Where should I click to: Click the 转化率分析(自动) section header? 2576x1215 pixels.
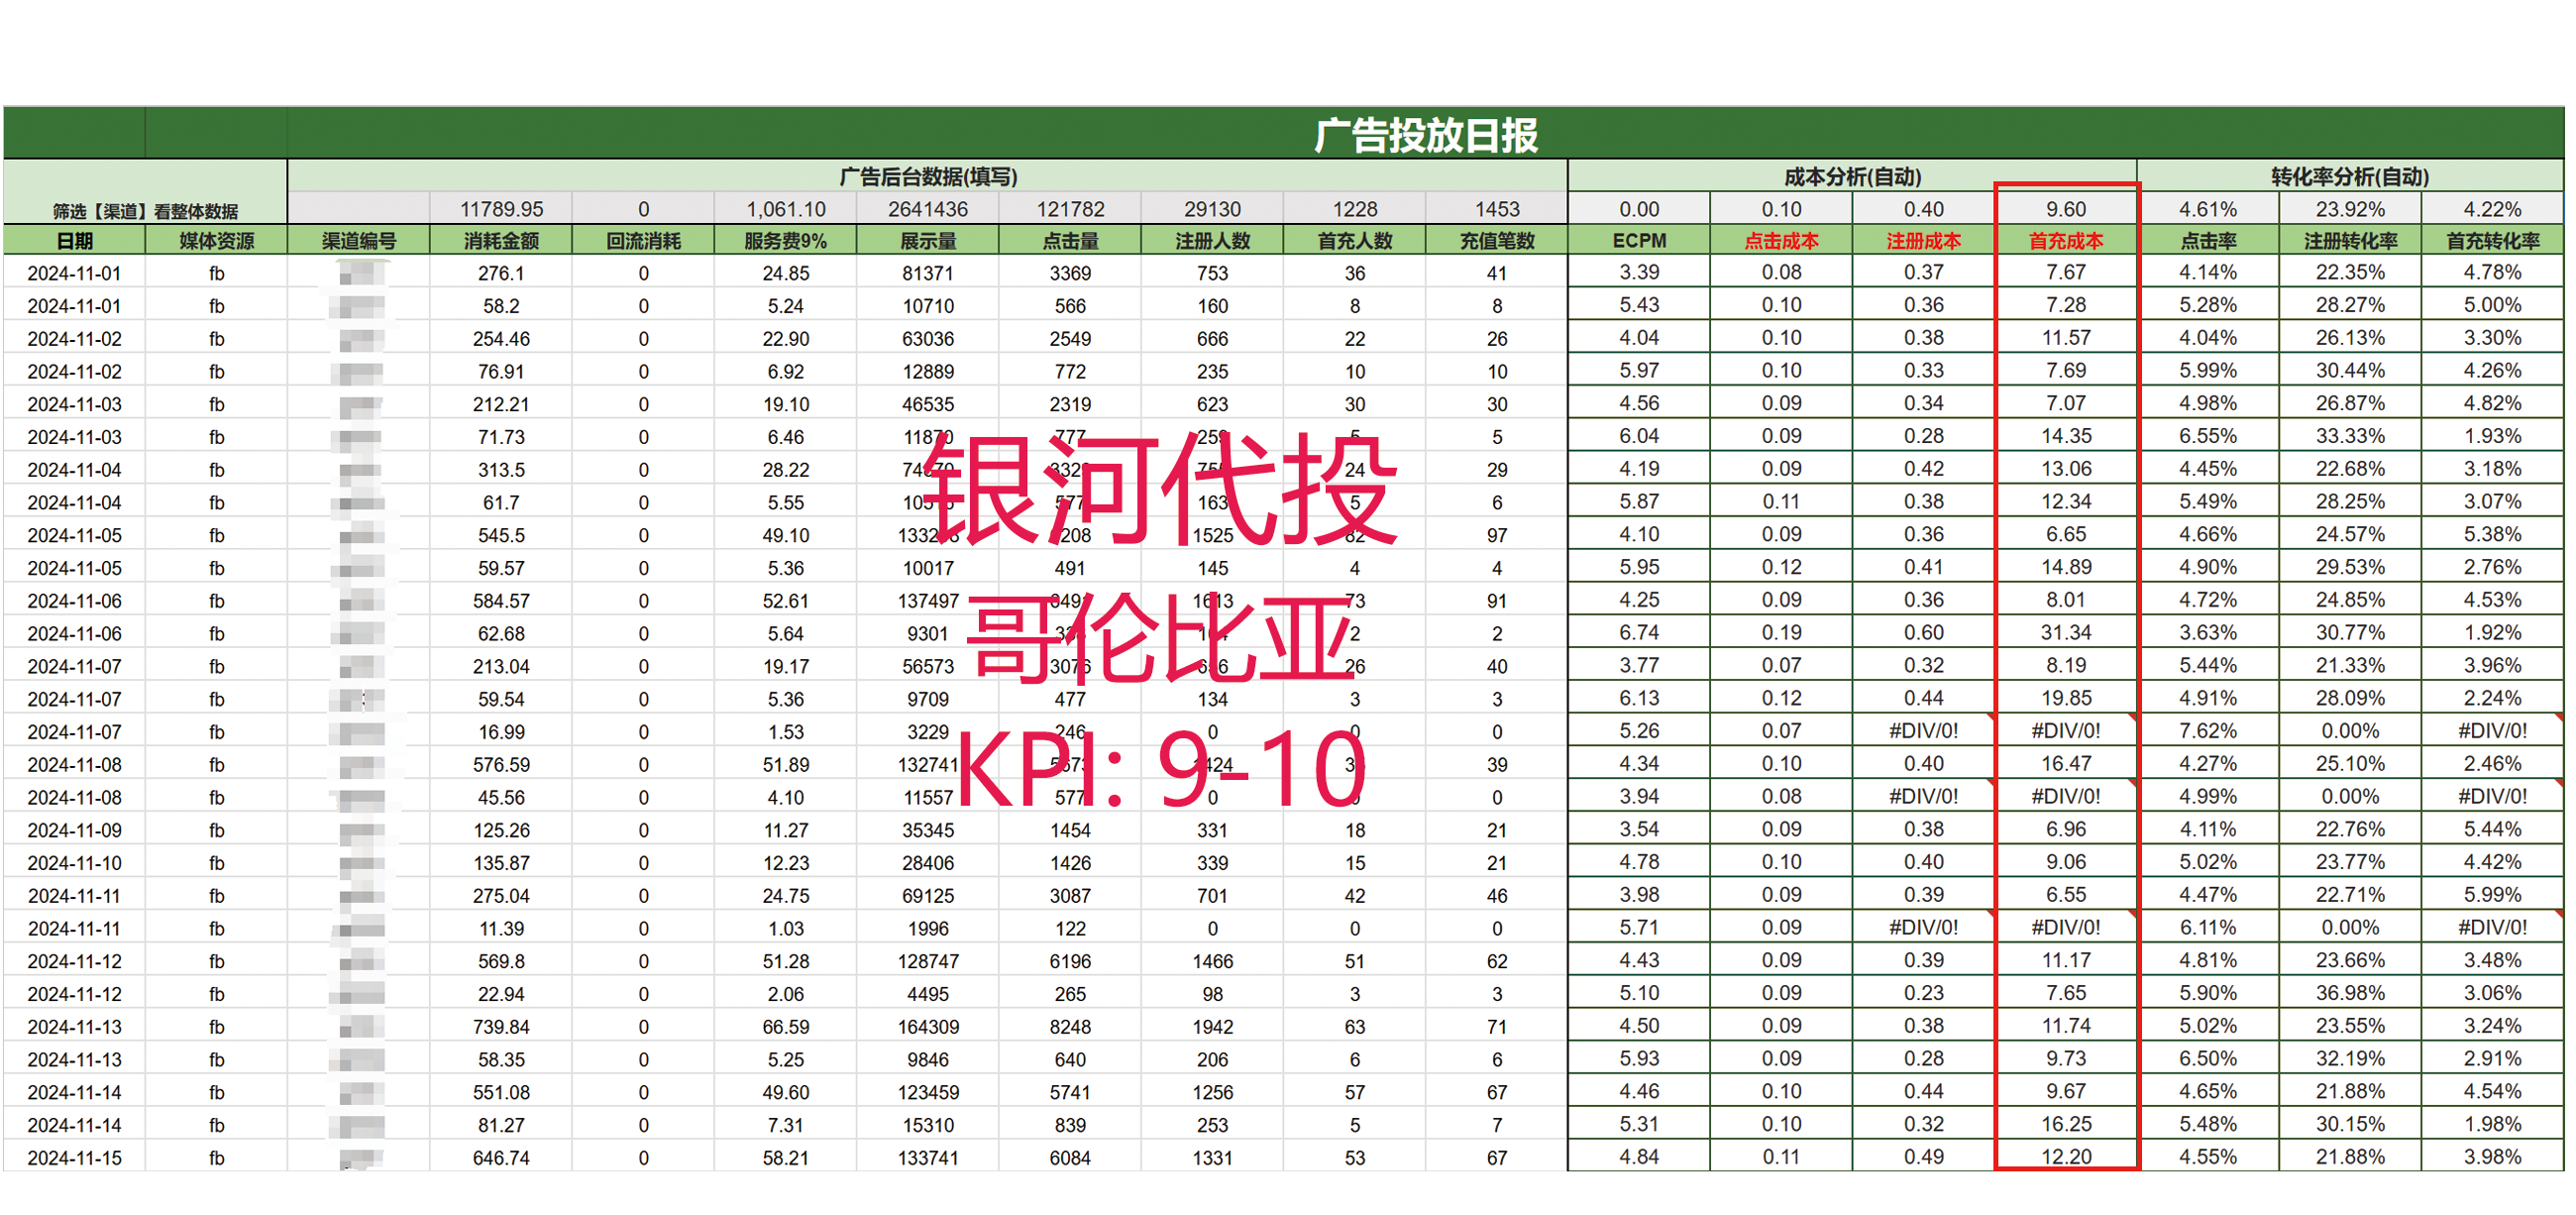point(2350,176)
